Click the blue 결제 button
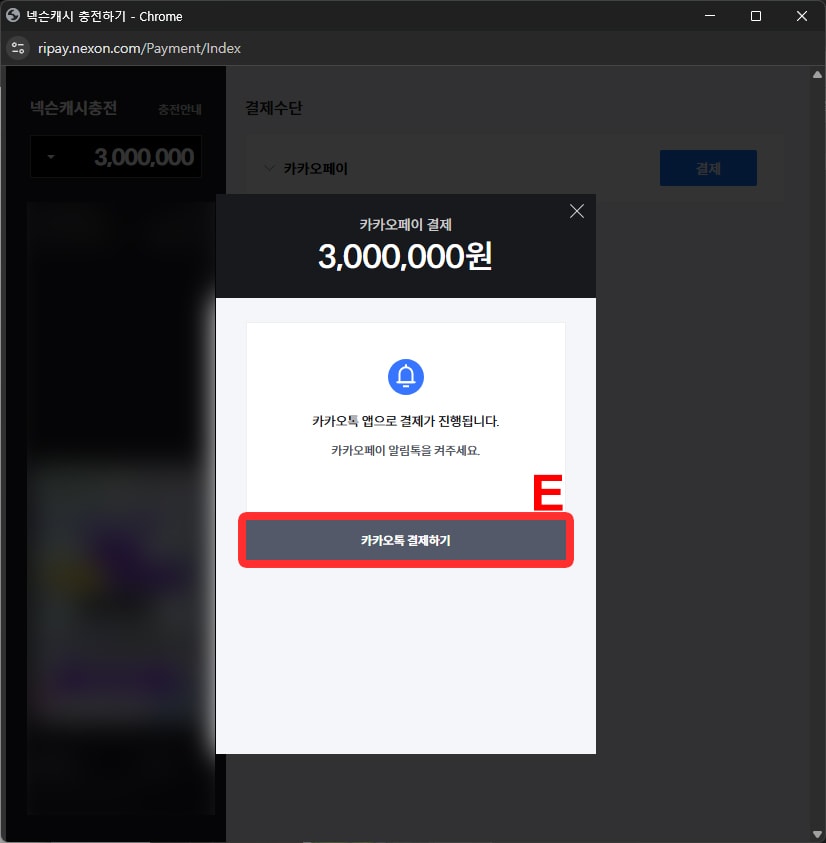826x843 pixels. (x=708, y=168)
